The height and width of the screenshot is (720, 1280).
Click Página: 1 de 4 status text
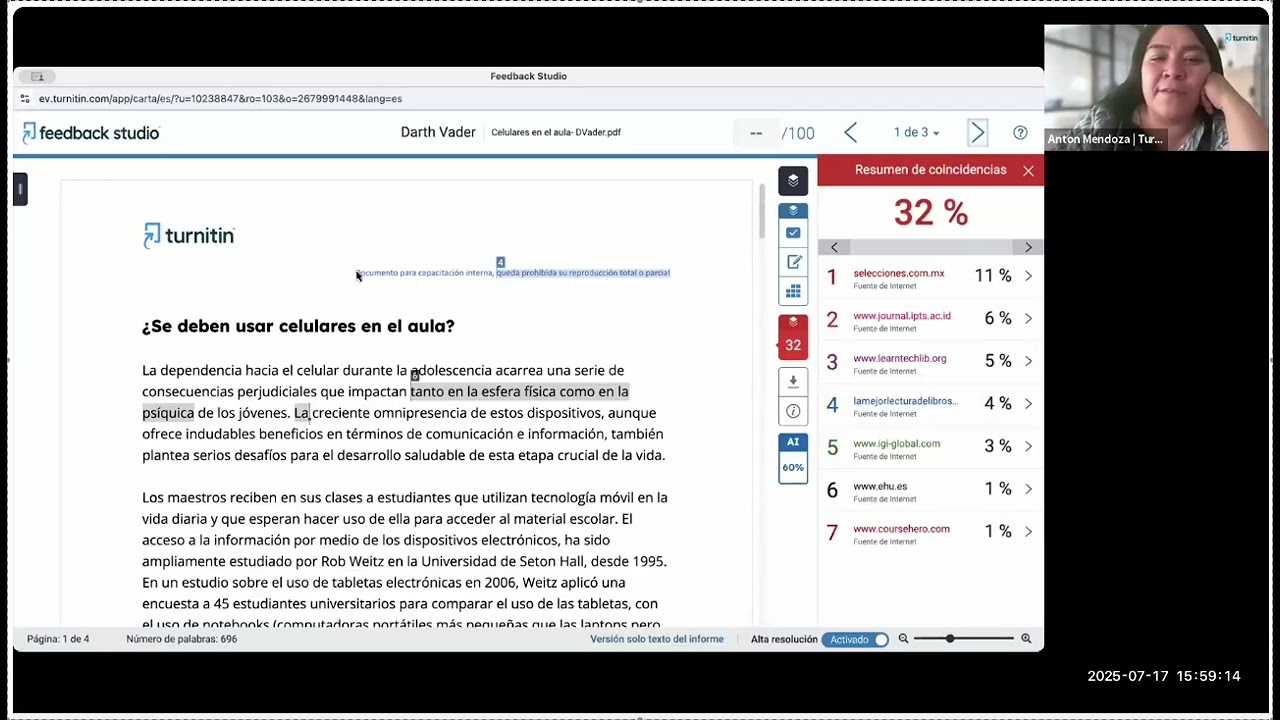pos(58,639)
